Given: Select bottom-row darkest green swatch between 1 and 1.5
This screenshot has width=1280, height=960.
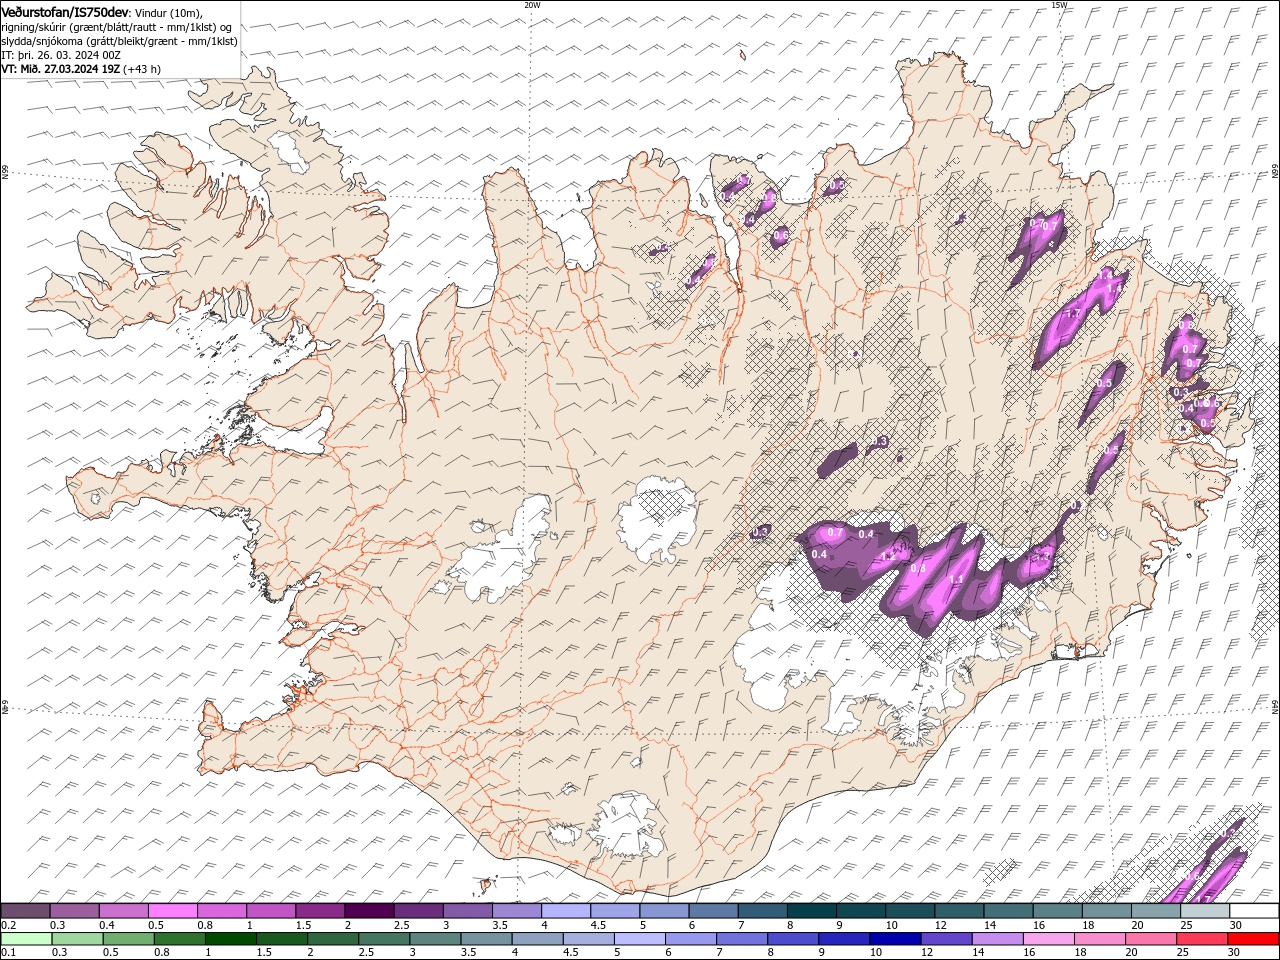Looking at the screenshot, I should click(230, 938).
